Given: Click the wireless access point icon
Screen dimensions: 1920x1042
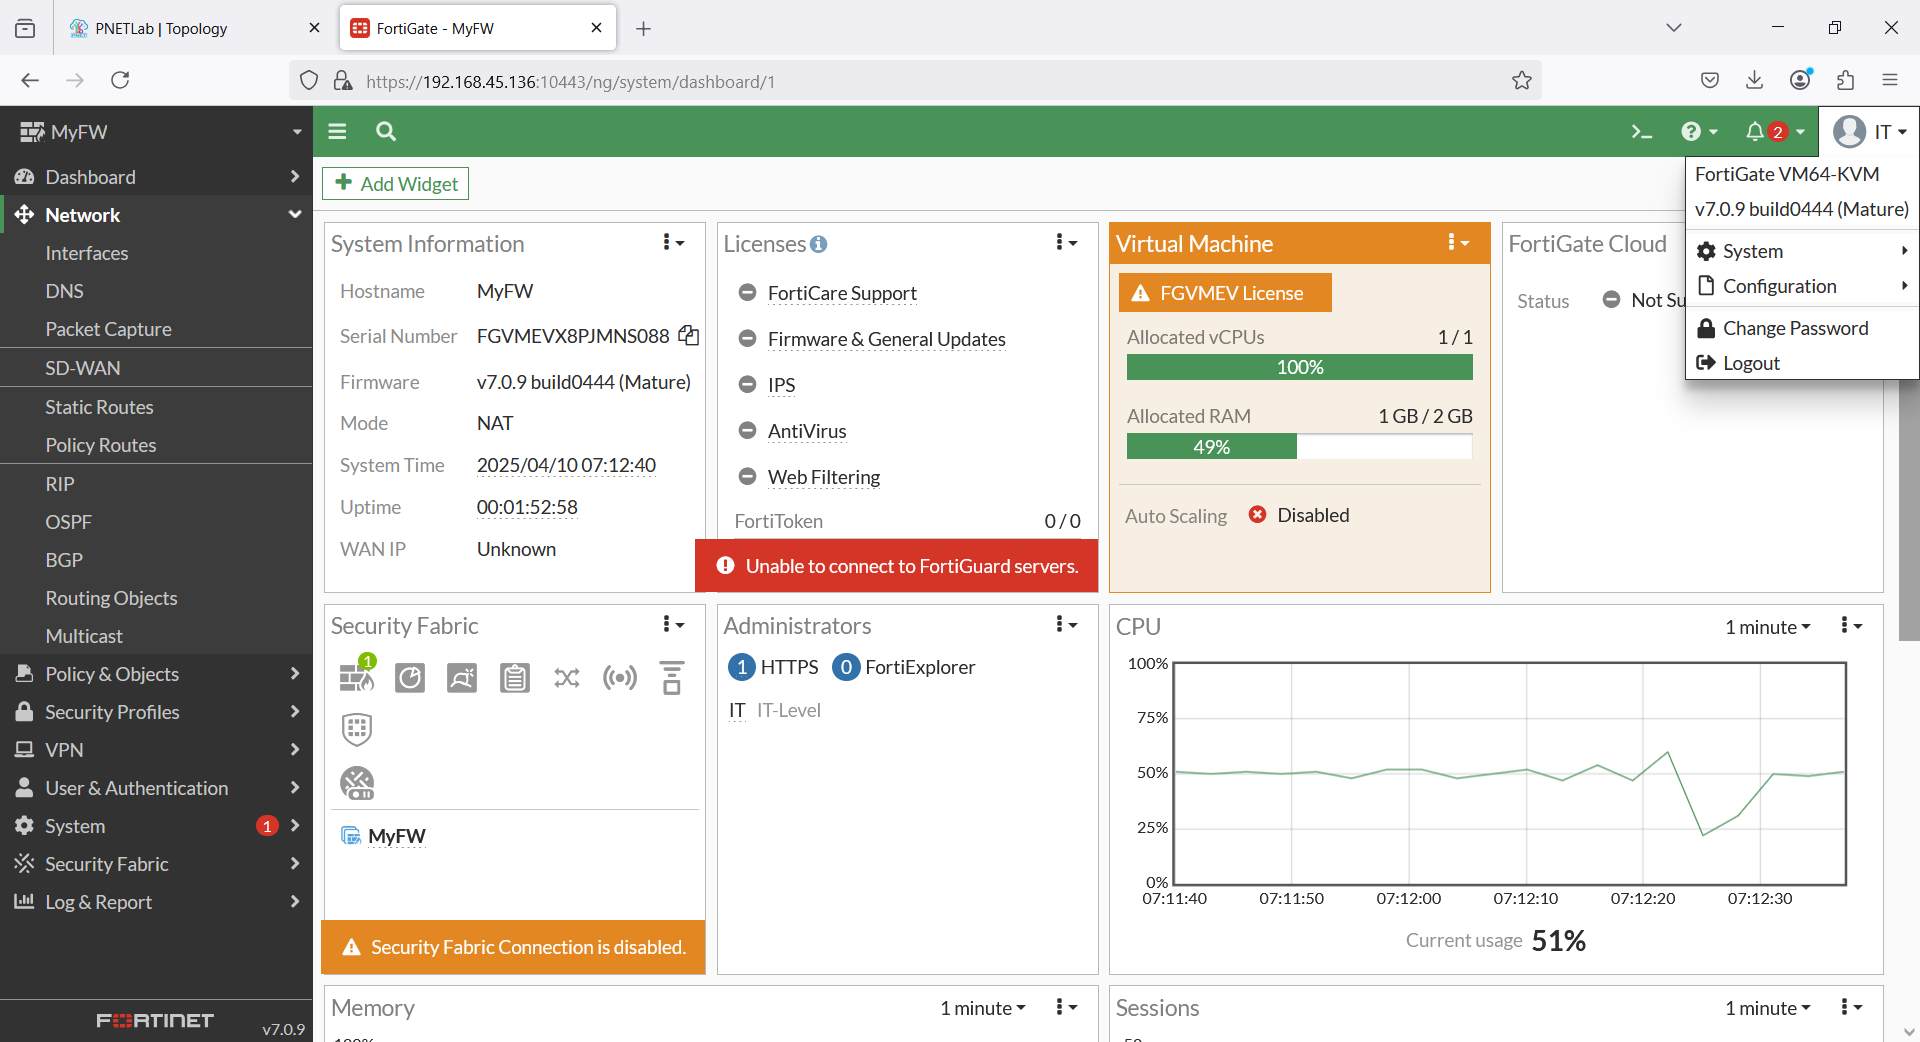Looking at the screenshot, I should pos(620,678).
